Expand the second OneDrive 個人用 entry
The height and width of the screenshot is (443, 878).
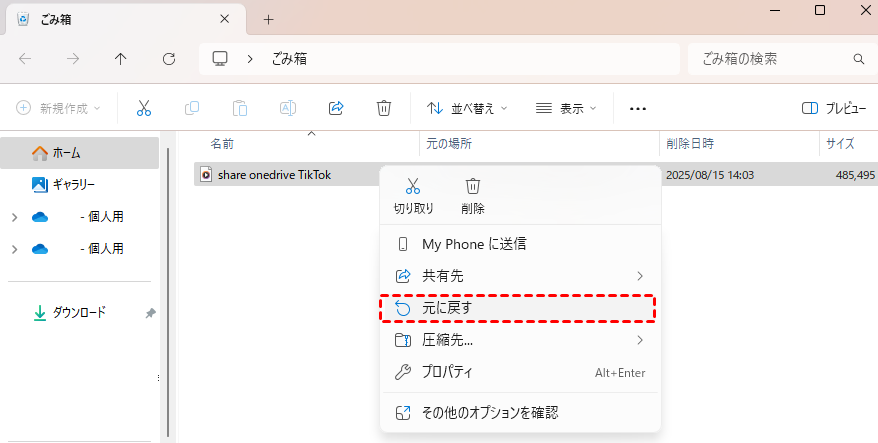(15, 249)
